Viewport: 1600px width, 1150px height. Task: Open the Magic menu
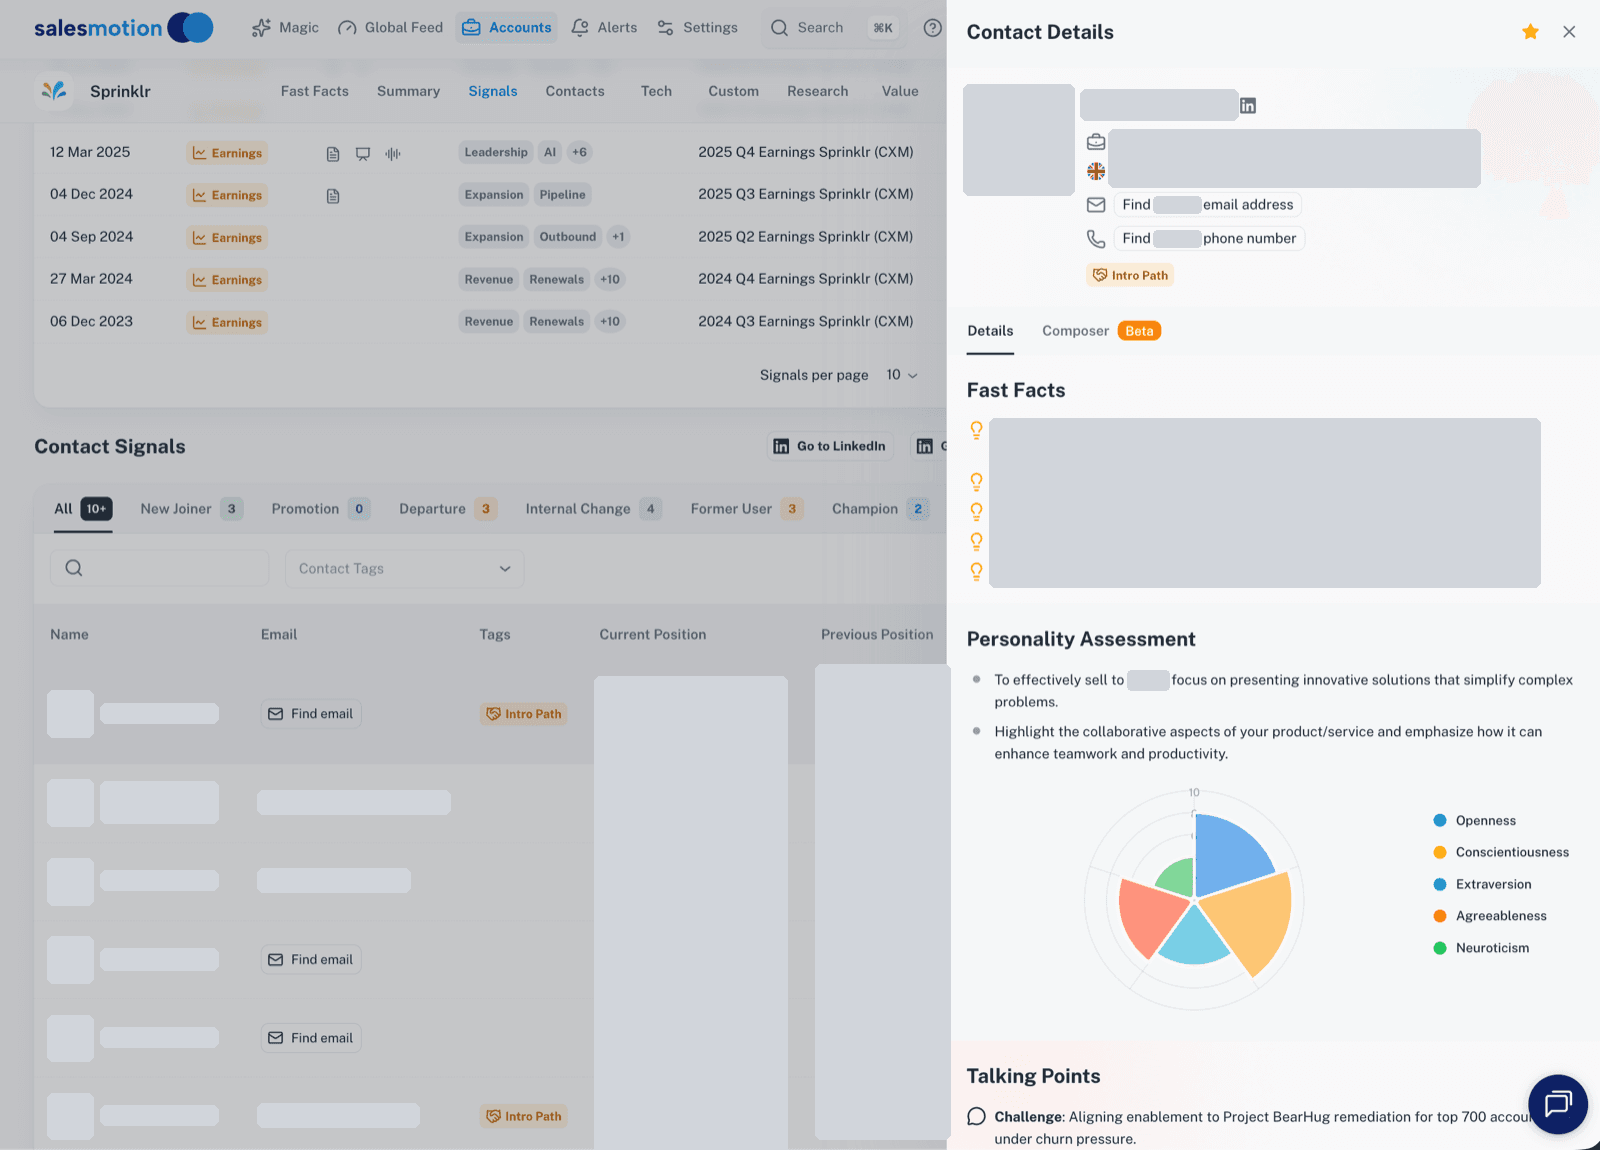click(x=285, y=28)
